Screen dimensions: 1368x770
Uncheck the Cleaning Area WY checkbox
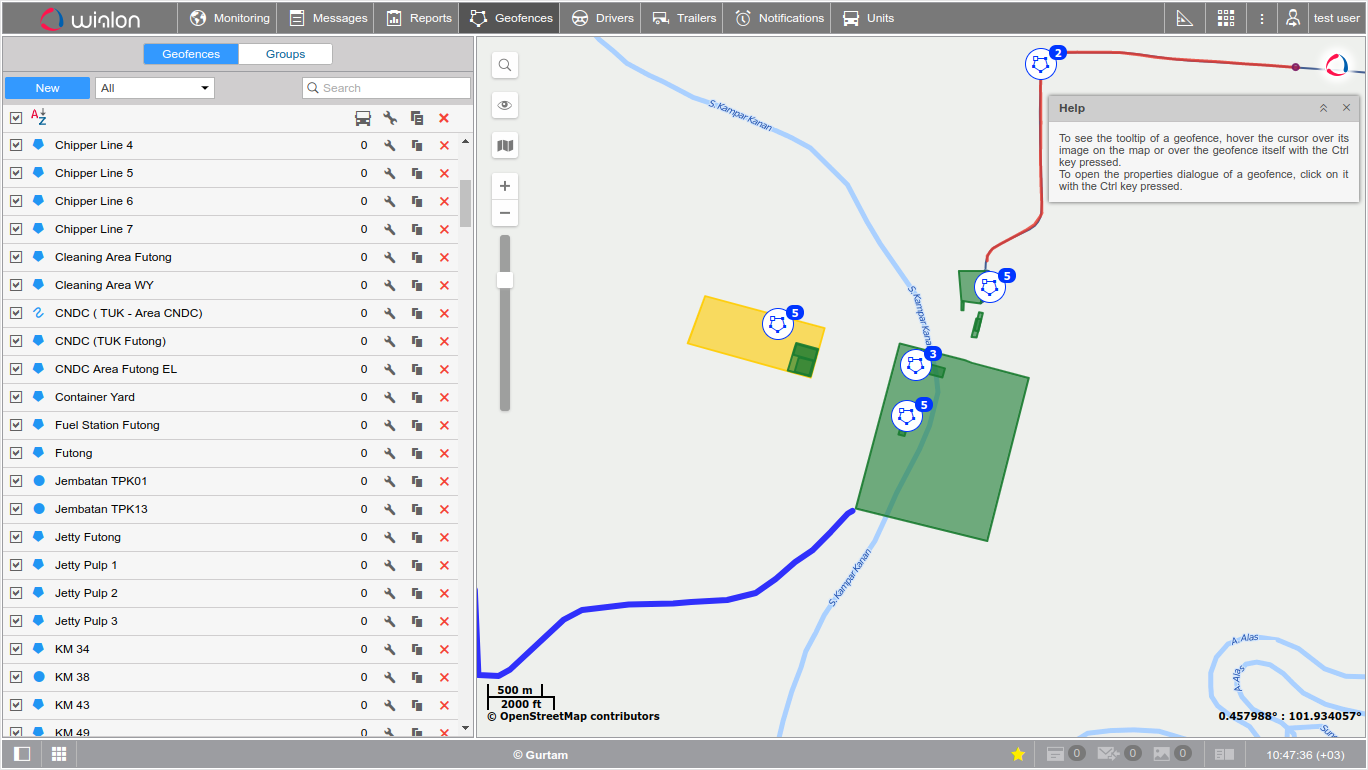coord(16,285)
